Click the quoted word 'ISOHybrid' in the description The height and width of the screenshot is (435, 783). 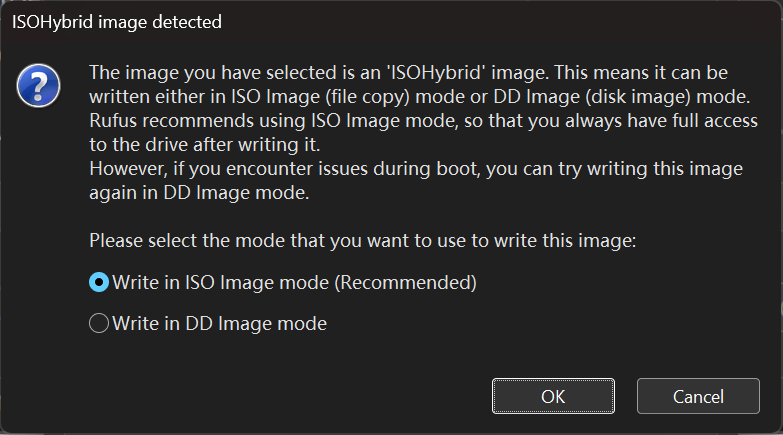click(436, 73)
